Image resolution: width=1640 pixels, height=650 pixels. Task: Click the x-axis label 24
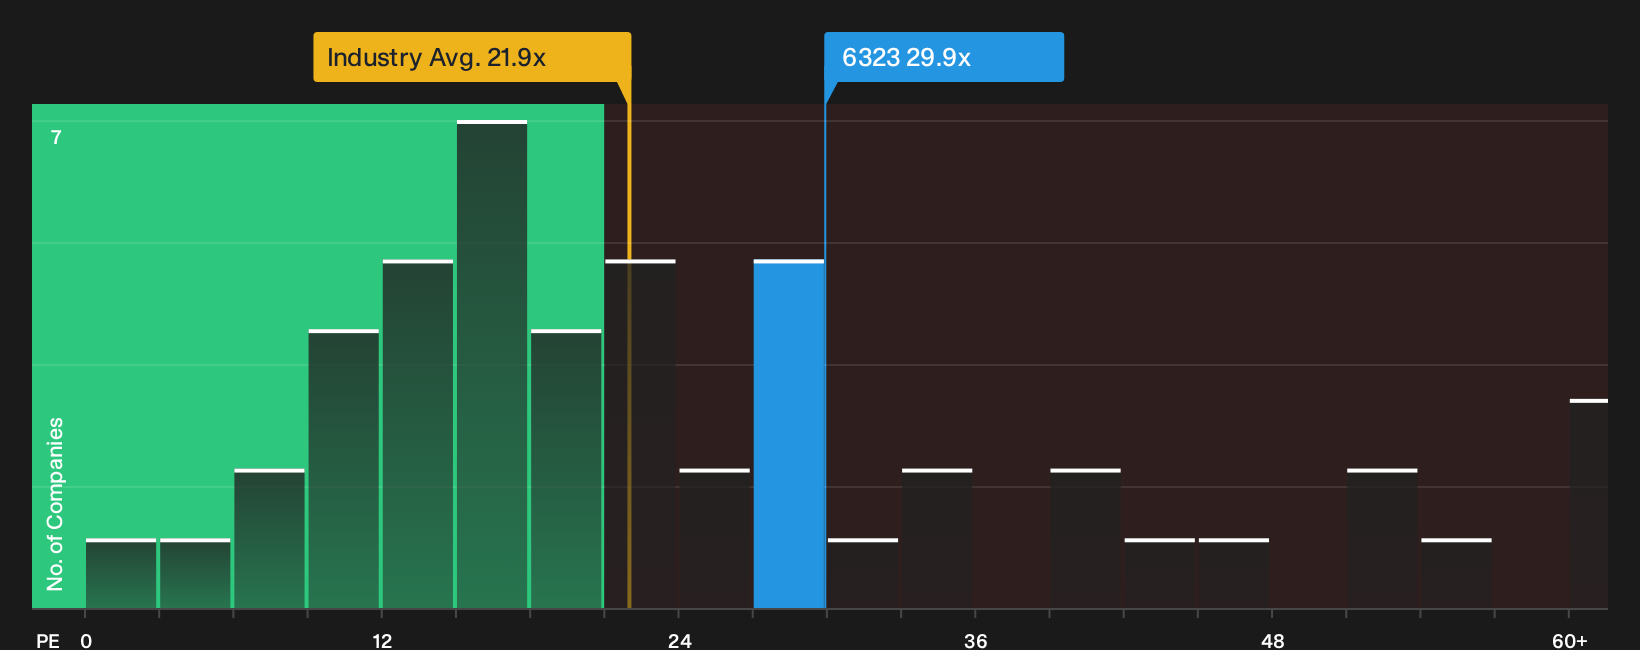pyautogui.click(x=679, y=640)
